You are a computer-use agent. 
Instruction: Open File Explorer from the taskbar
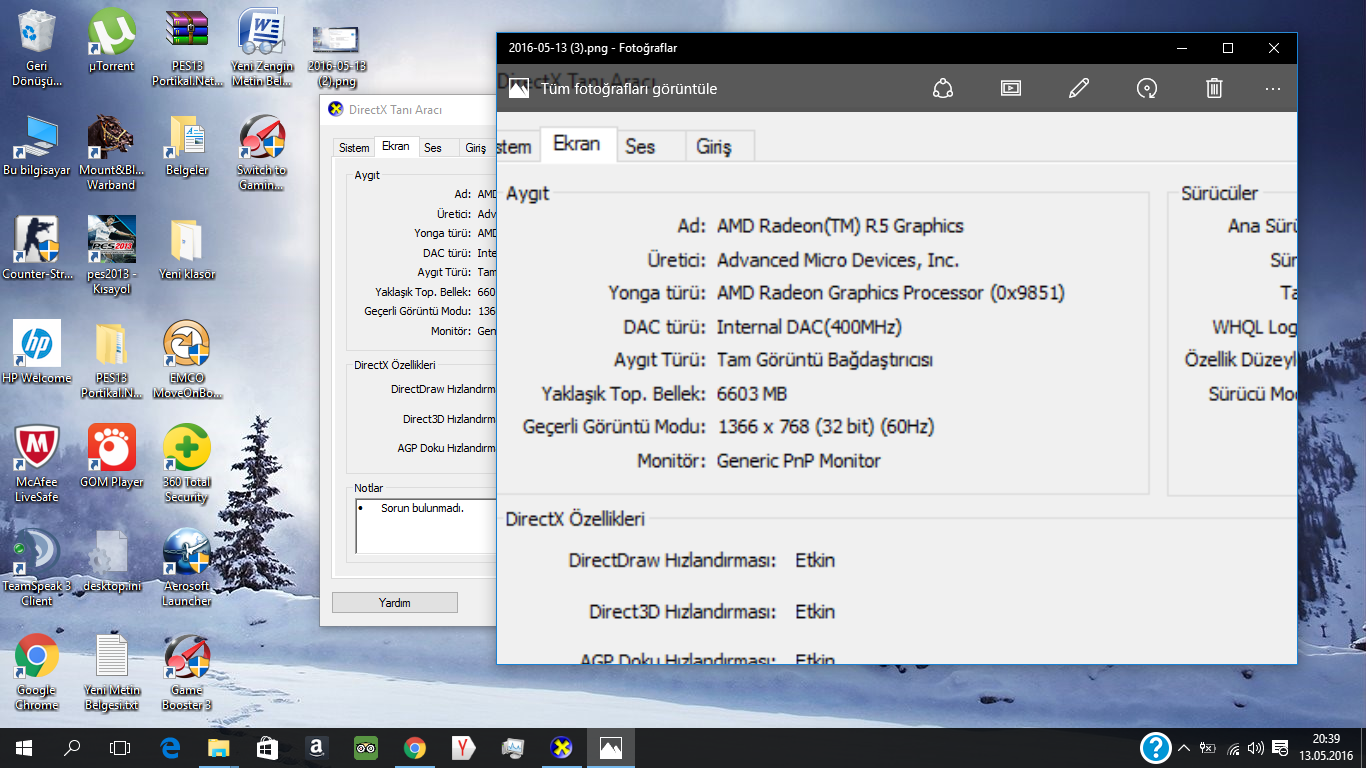tap(218, 747)
